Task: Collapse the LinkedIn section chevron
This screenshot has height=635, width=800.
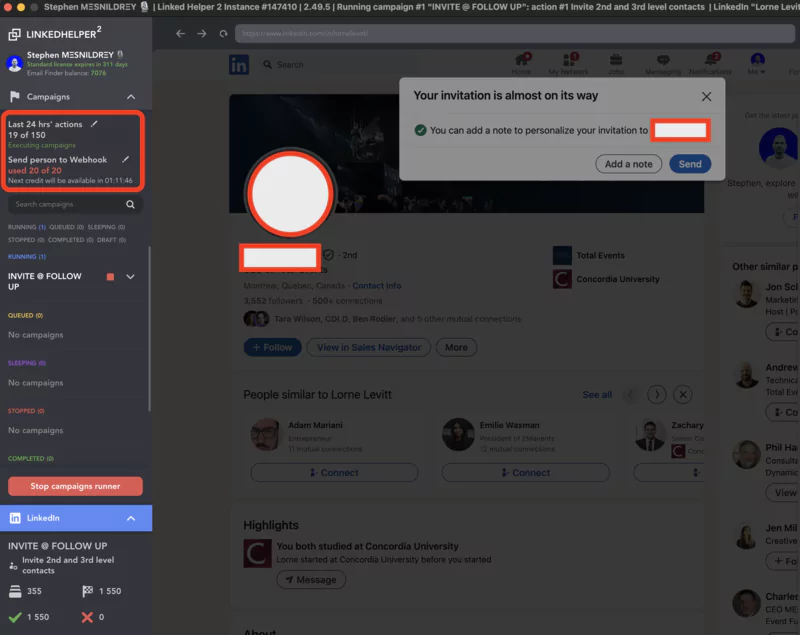Action: coord(131,518)
